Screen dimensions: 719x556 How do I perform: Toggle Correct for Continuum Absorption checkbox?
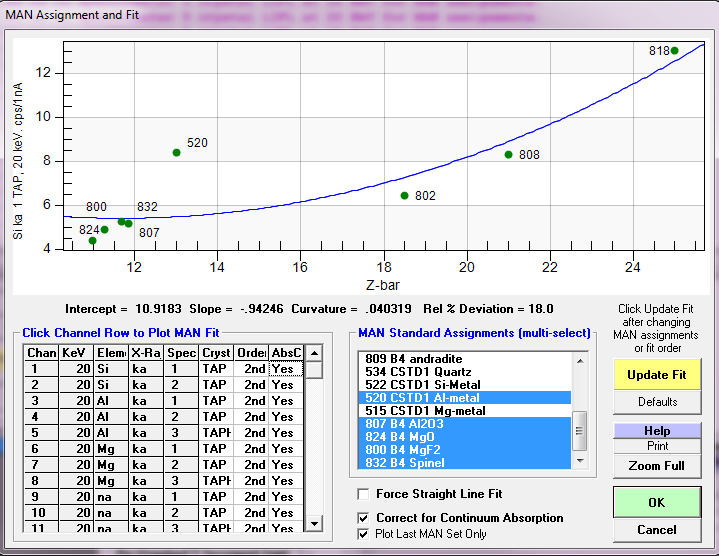[x=365, y=518]
